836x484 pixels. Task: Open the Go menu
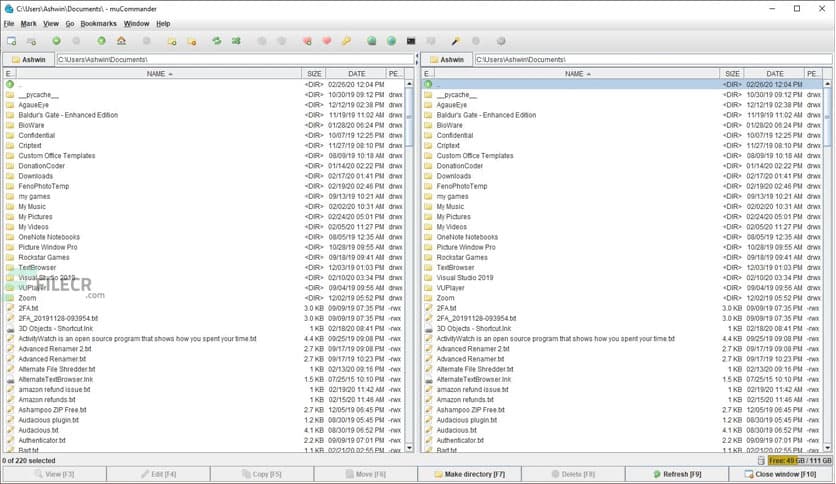coord(70,23)
